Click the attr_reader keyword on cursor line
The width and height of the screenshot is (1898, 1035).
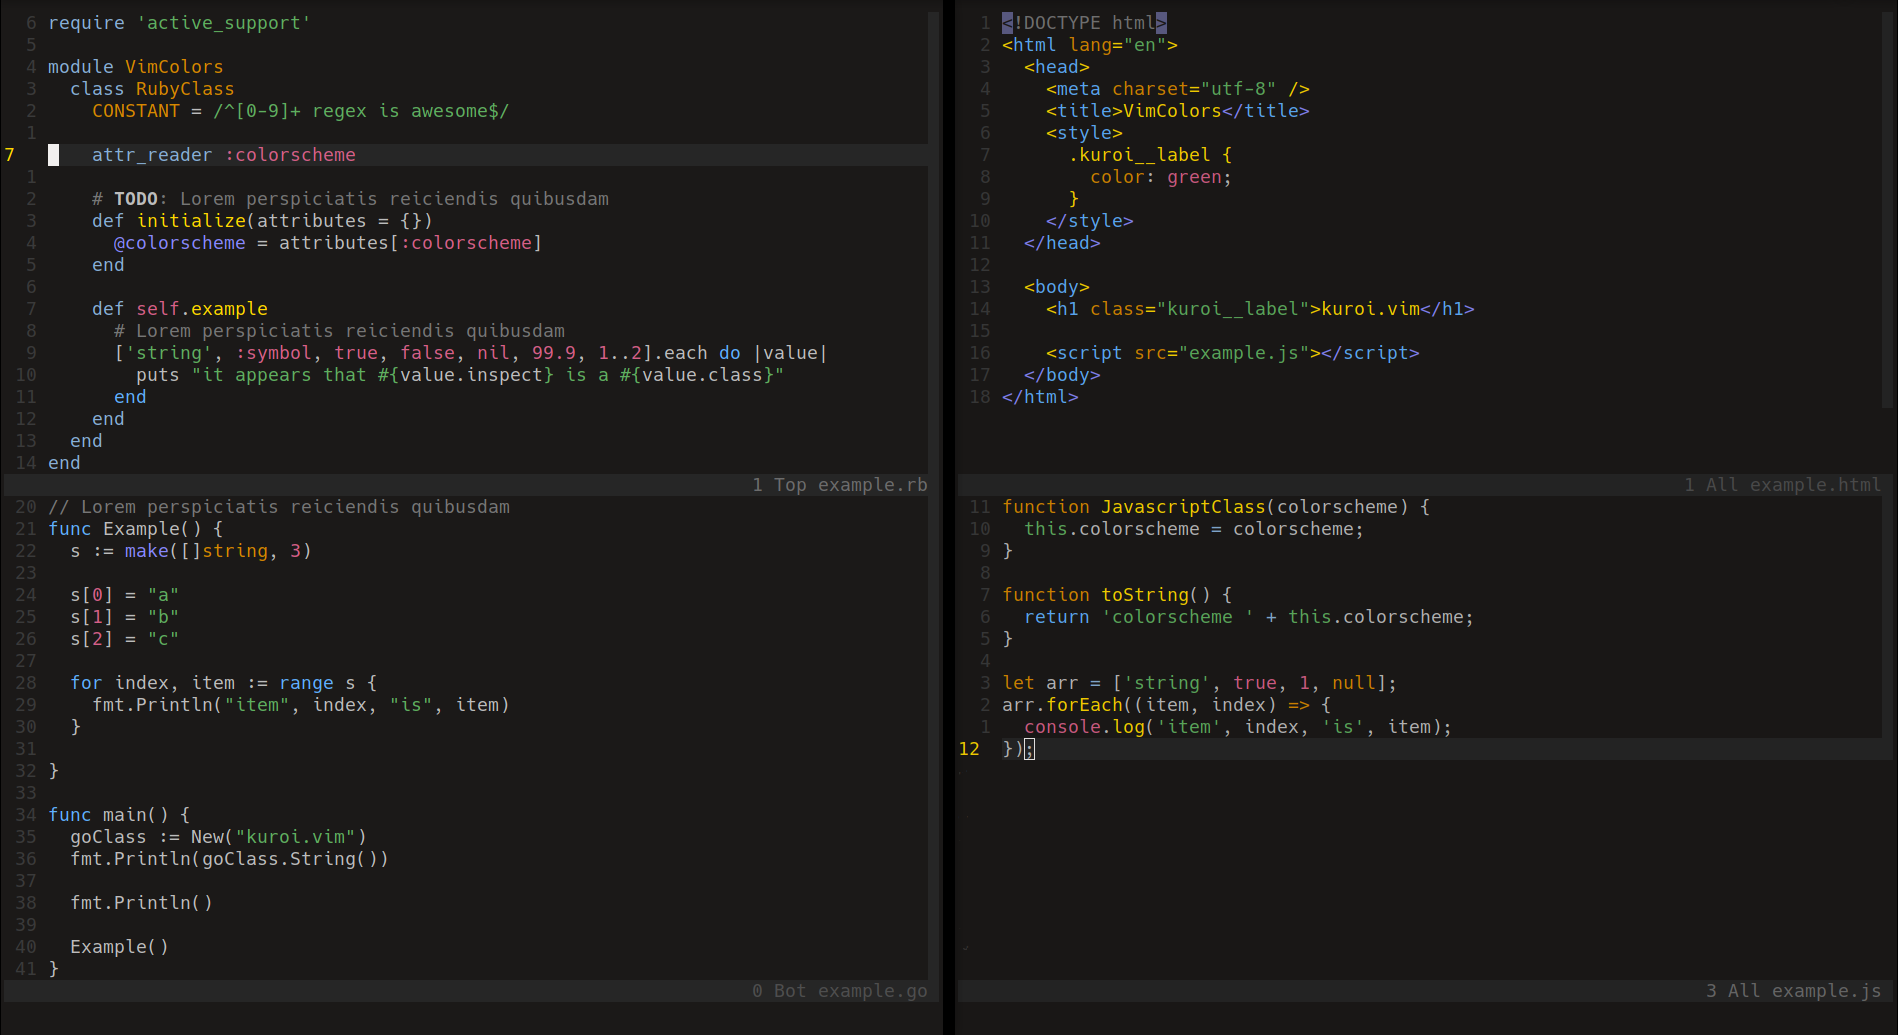[x=152, y=155]
